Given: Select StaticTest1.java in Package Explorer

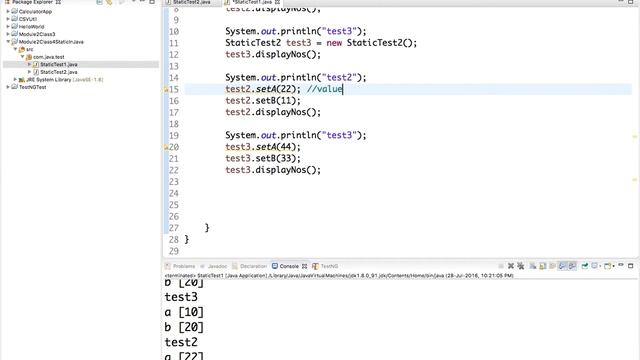Looking at the screenshot, I should 58,64.
